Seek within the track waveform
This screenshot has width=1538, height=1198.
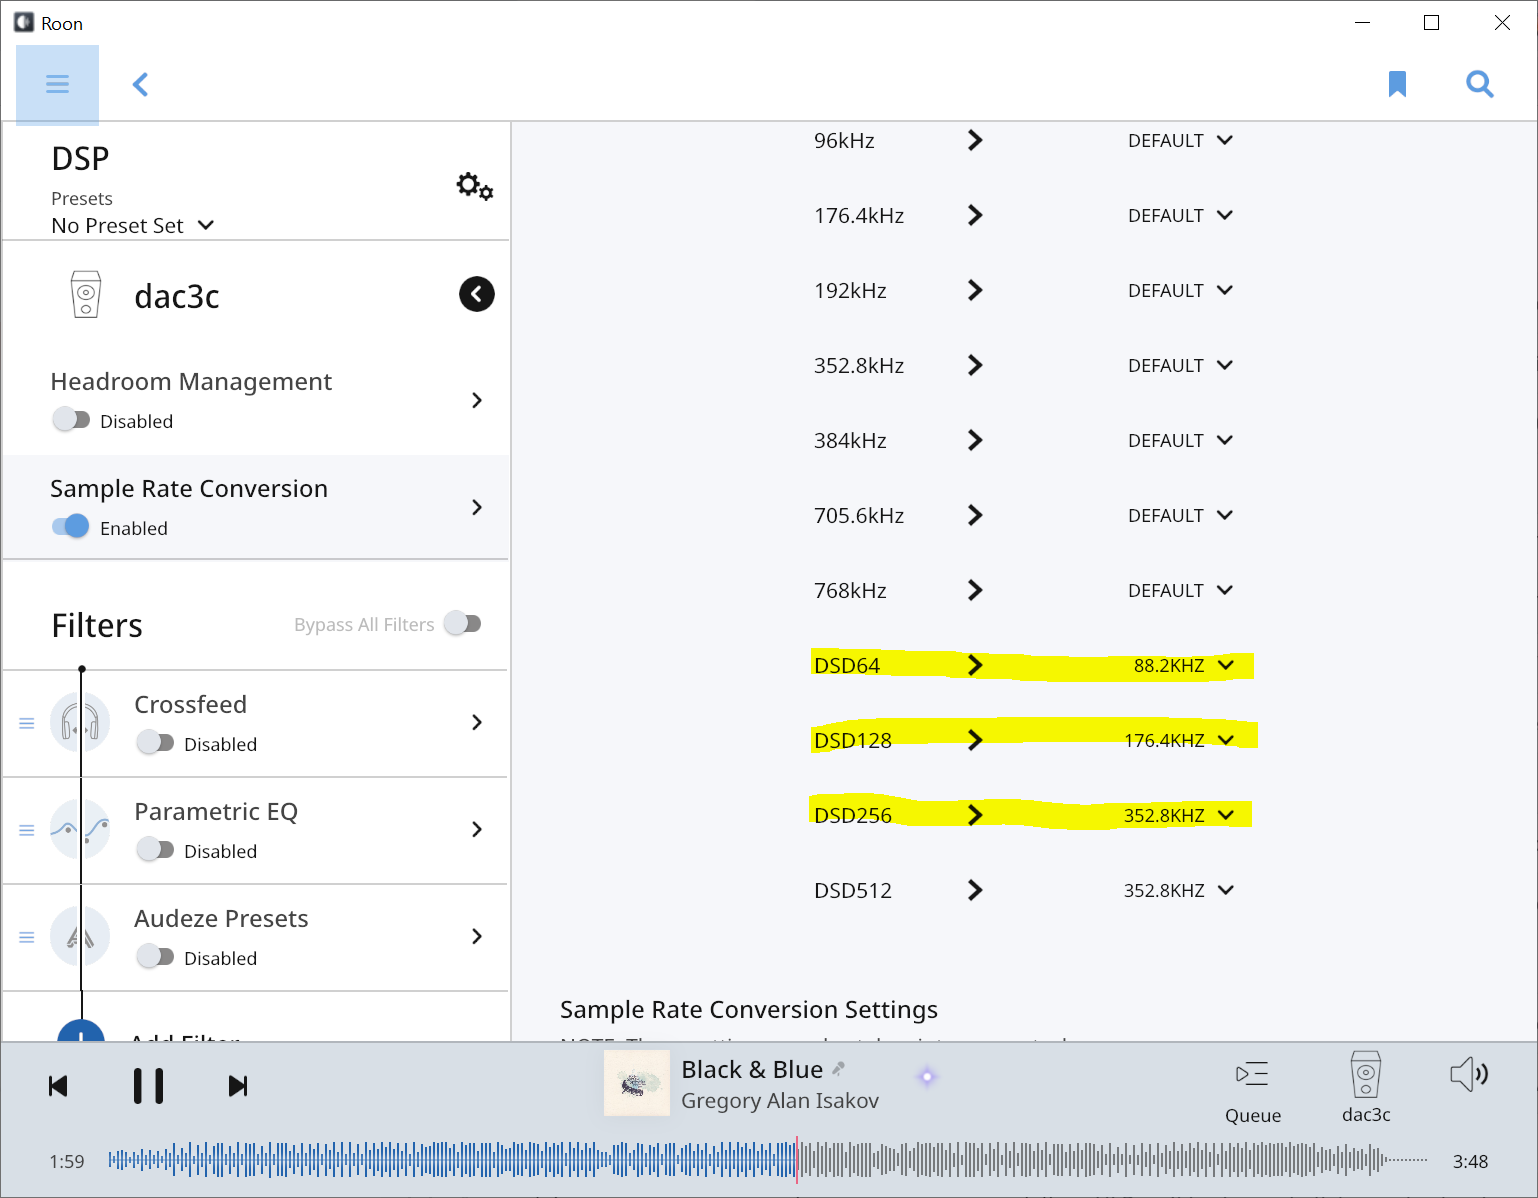coord(768,1160)
